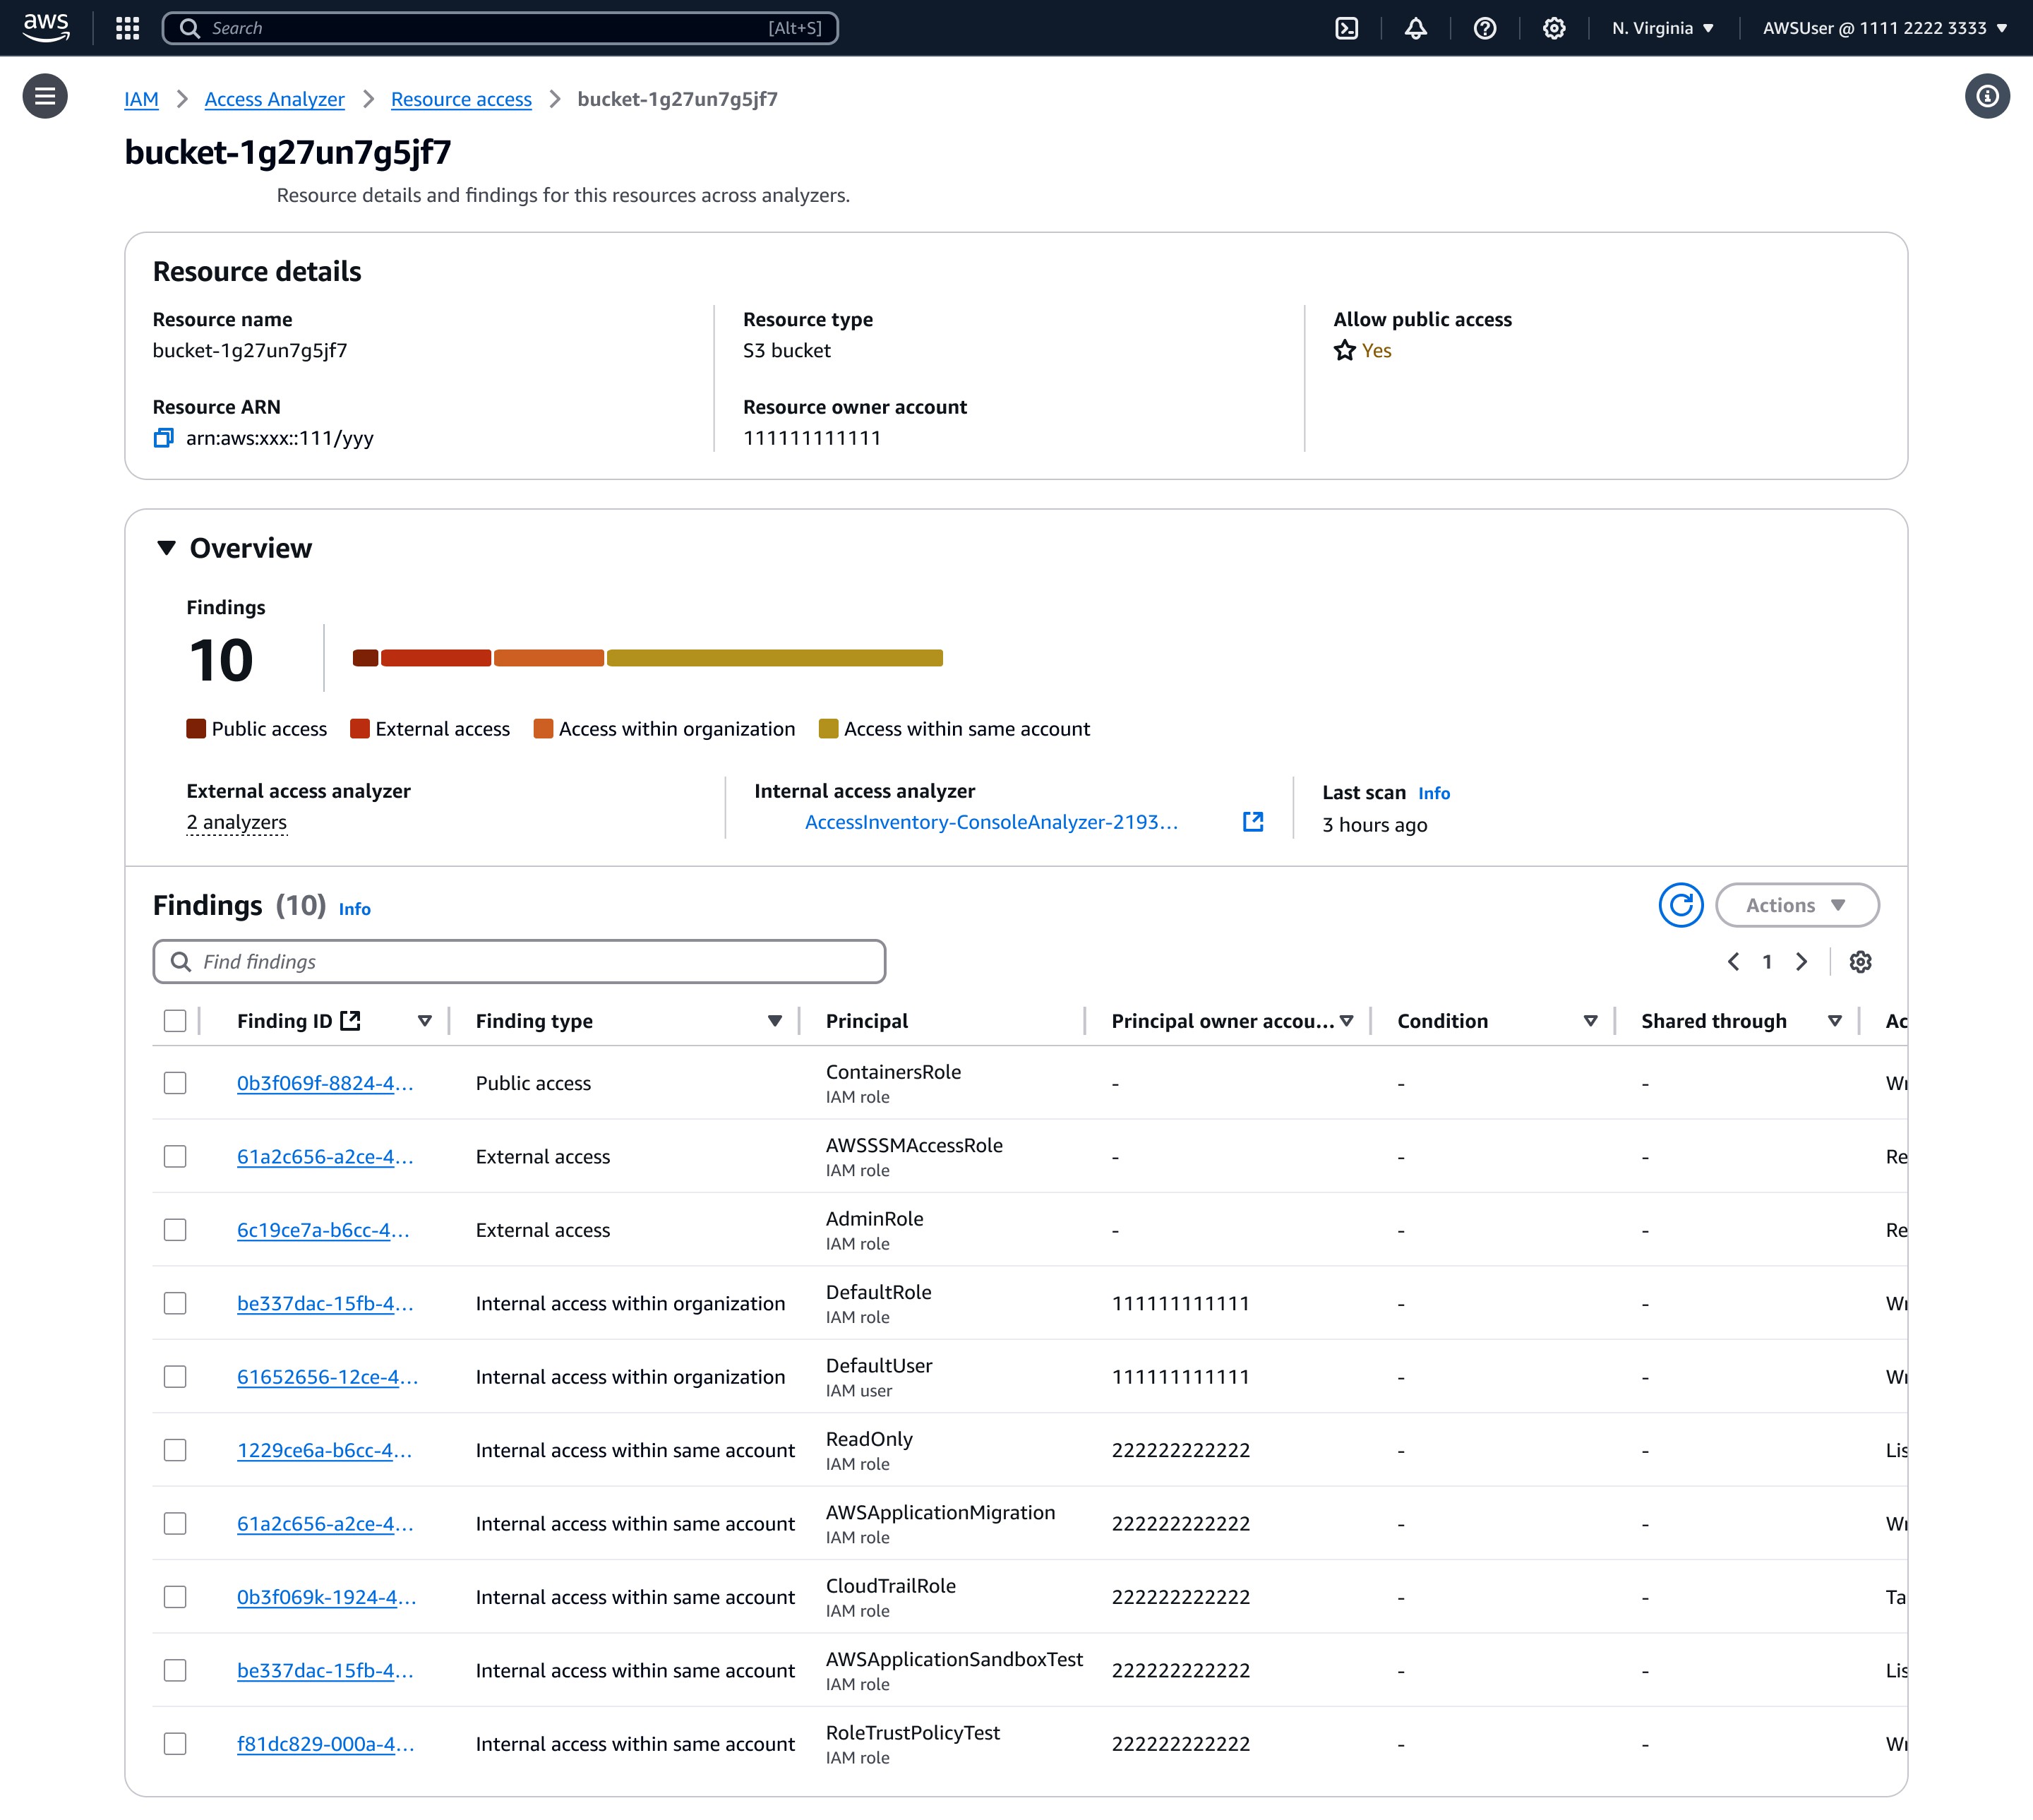
Task: Open AWS CloudShell terminal icon
Action: (x=1346, y=28)
